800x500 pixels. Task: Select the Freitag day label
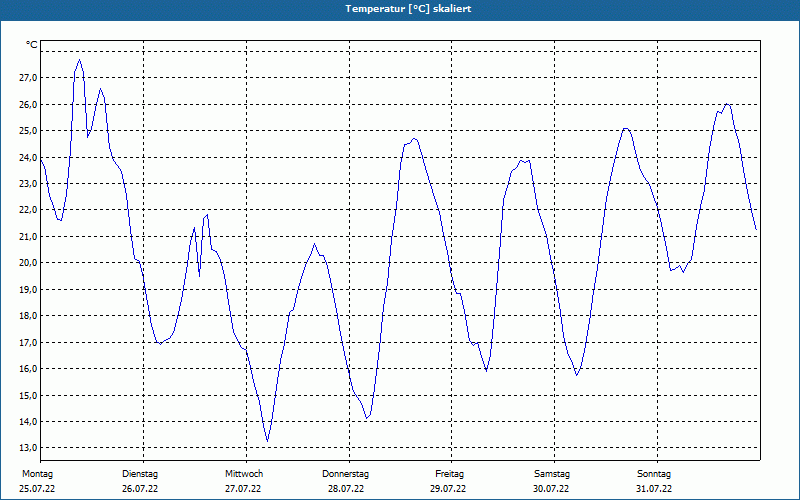tap(449, 474)
